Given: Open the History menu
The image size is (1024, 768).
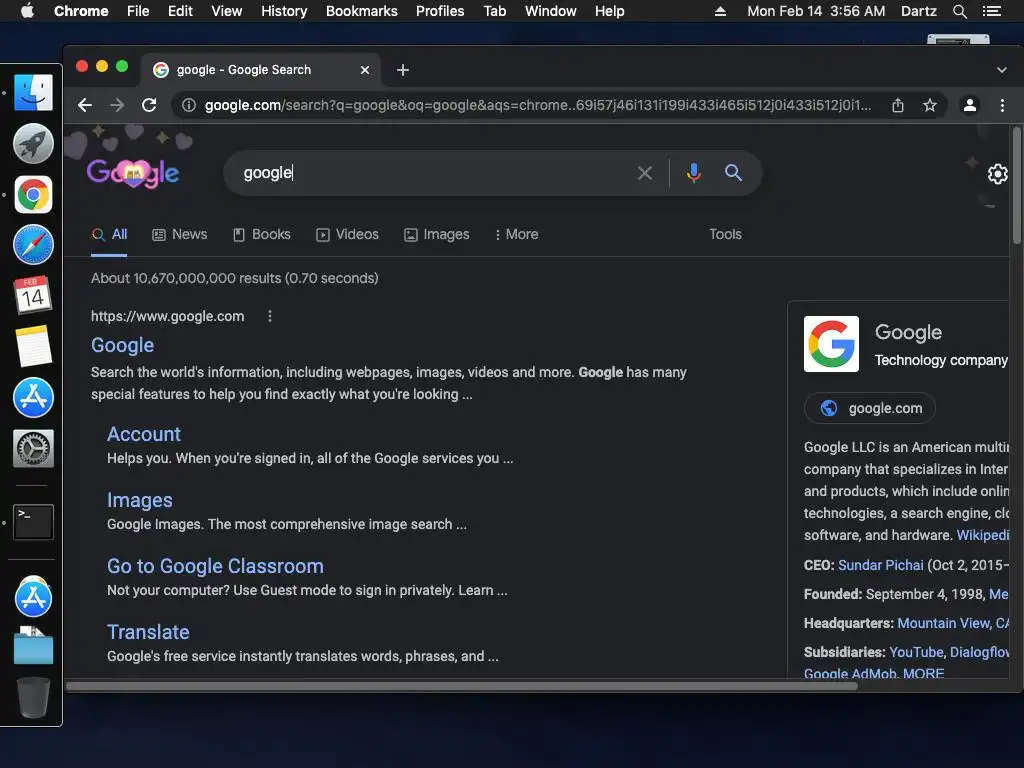Looking at the screenshot, I should click(284, 11).
